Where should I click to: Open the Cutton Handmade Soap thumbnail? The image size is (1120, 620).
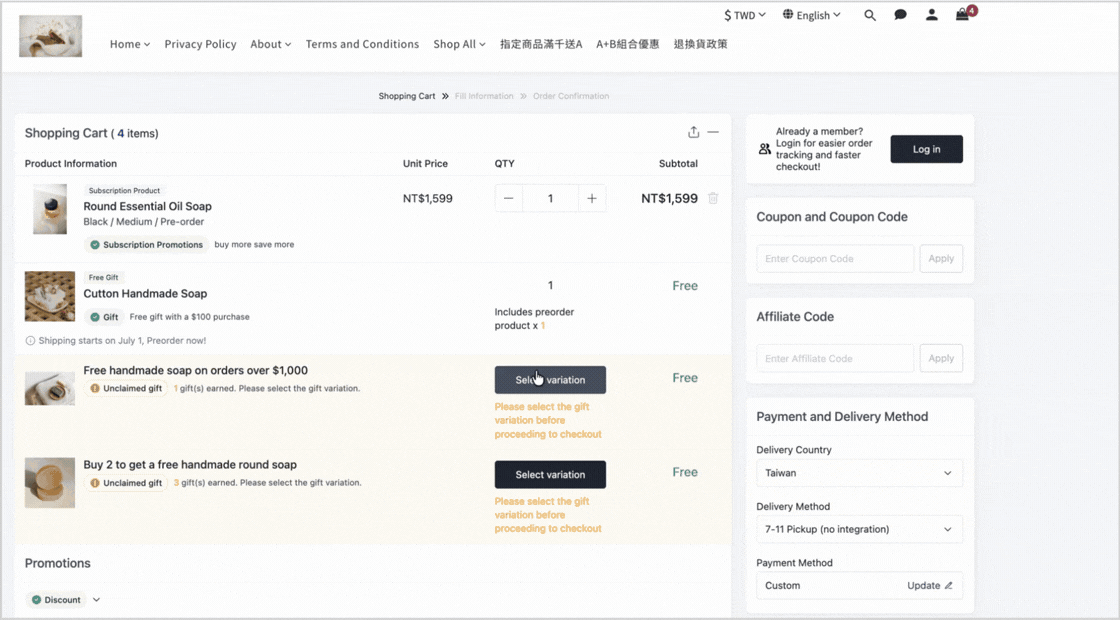tap(50, 296)
